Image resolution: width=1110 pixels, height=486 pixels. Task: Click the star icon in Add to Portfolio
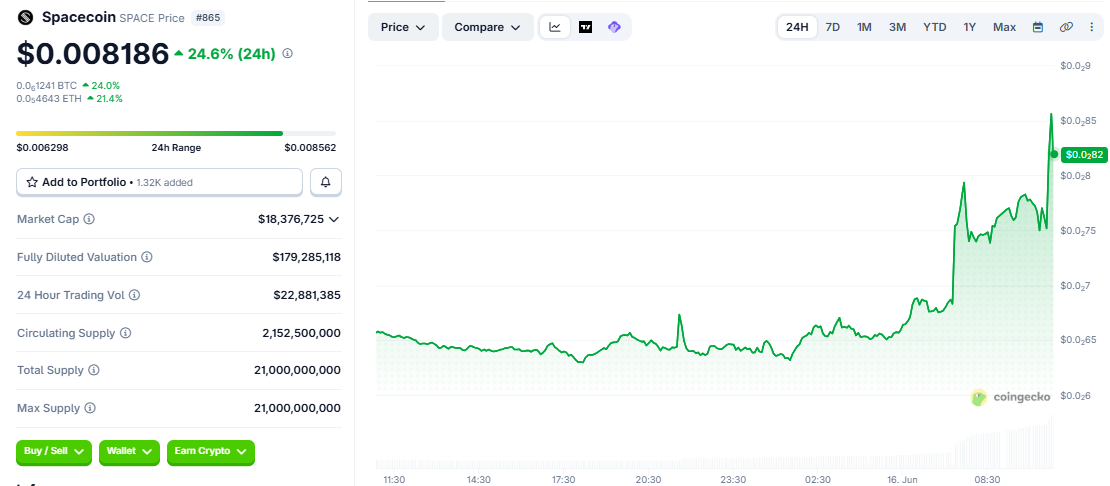pyautogui.click(x=32, y=182)
